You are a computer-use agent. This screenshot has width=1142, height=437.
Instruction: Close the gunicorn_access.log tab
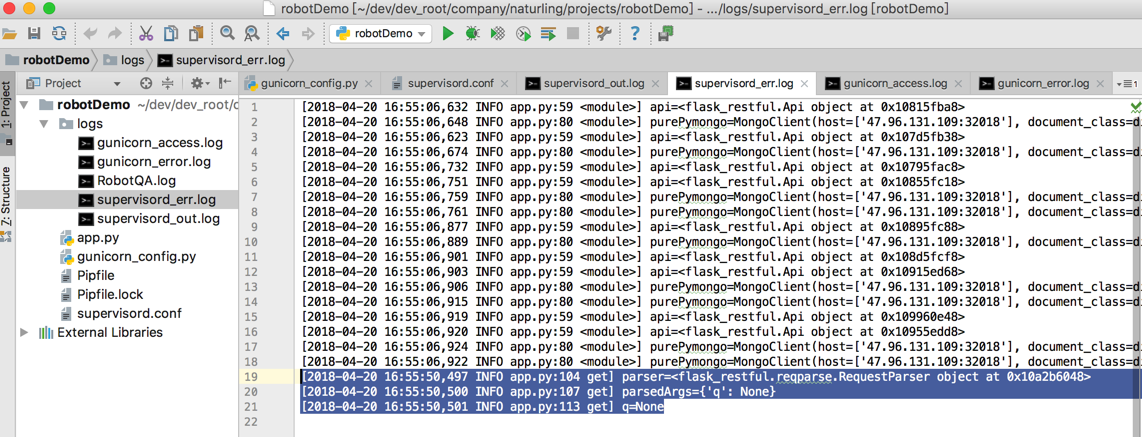[958, 84]
